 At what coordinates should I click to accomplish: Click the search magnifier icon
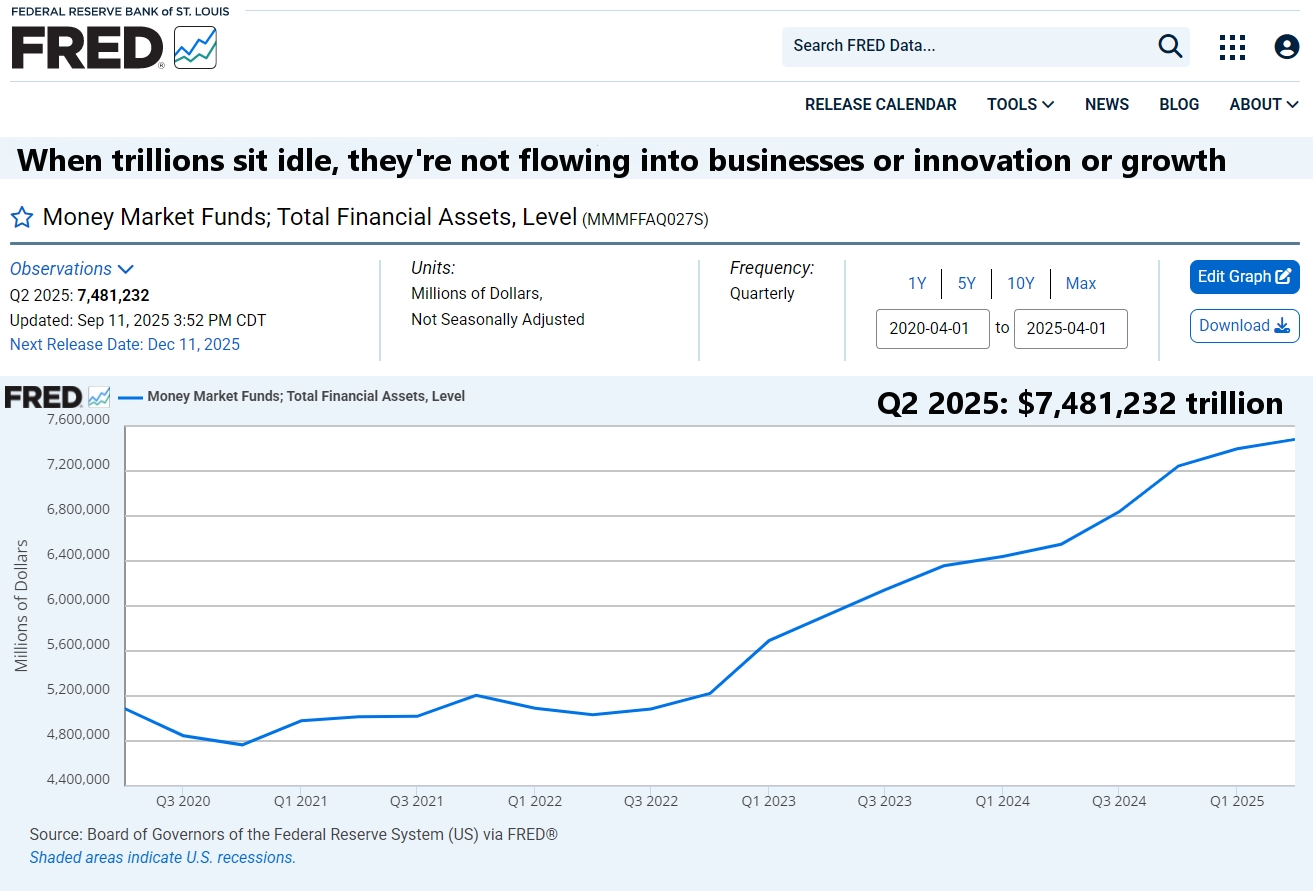point(1169,46)
